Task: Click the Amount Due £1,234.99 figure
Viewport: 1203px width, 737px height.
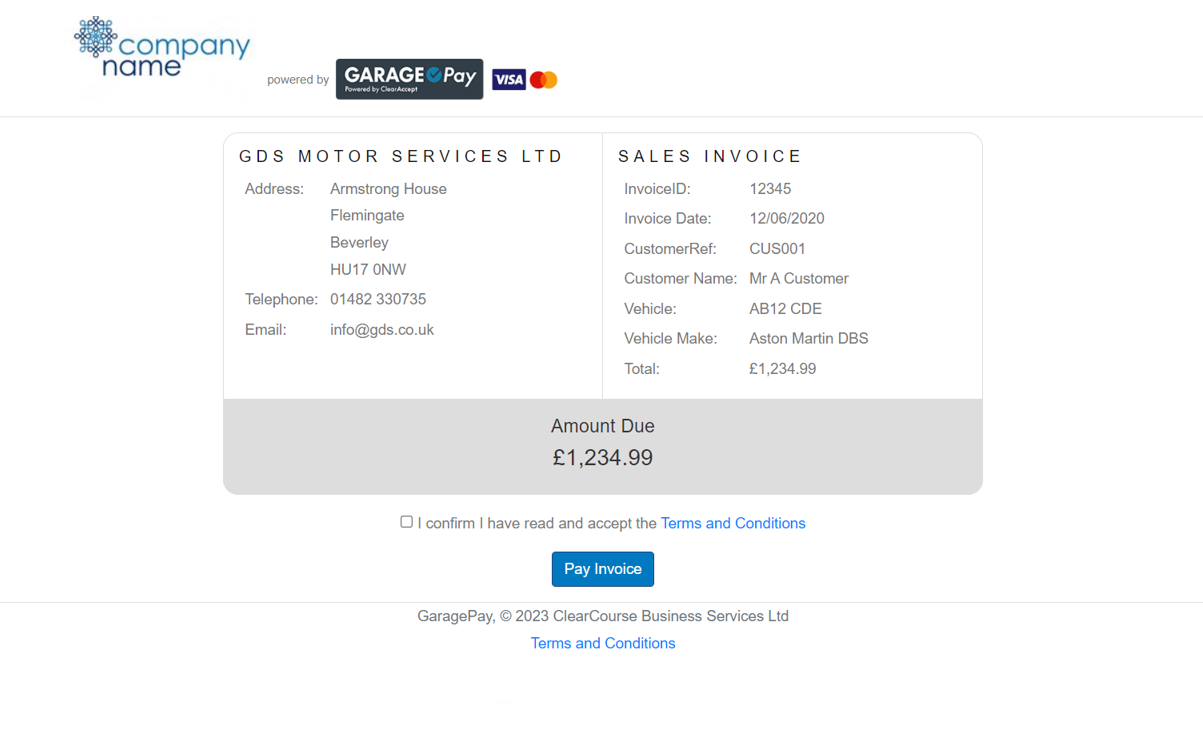Action: (x=602, y=458)
